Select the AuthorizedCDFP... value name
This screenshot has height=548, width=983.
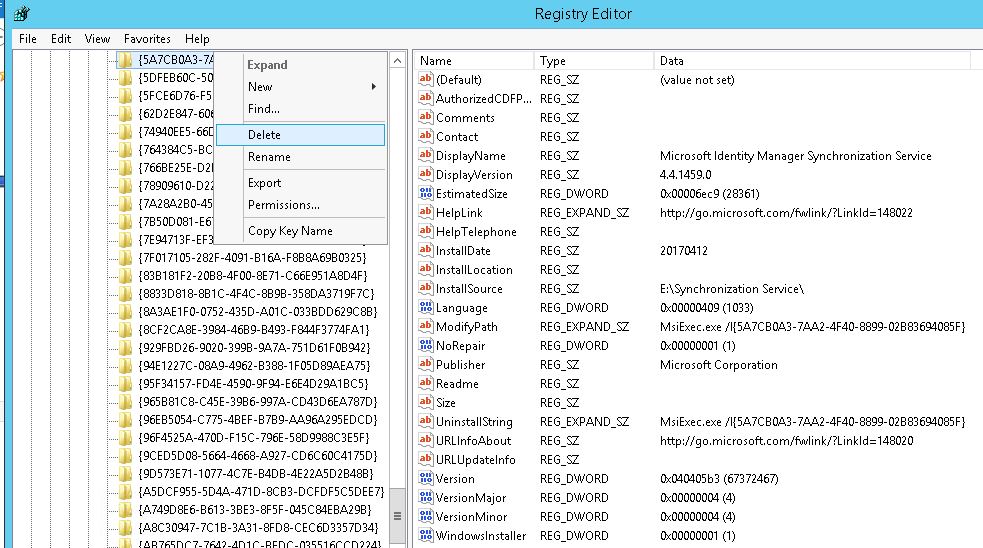coord(483,99)
